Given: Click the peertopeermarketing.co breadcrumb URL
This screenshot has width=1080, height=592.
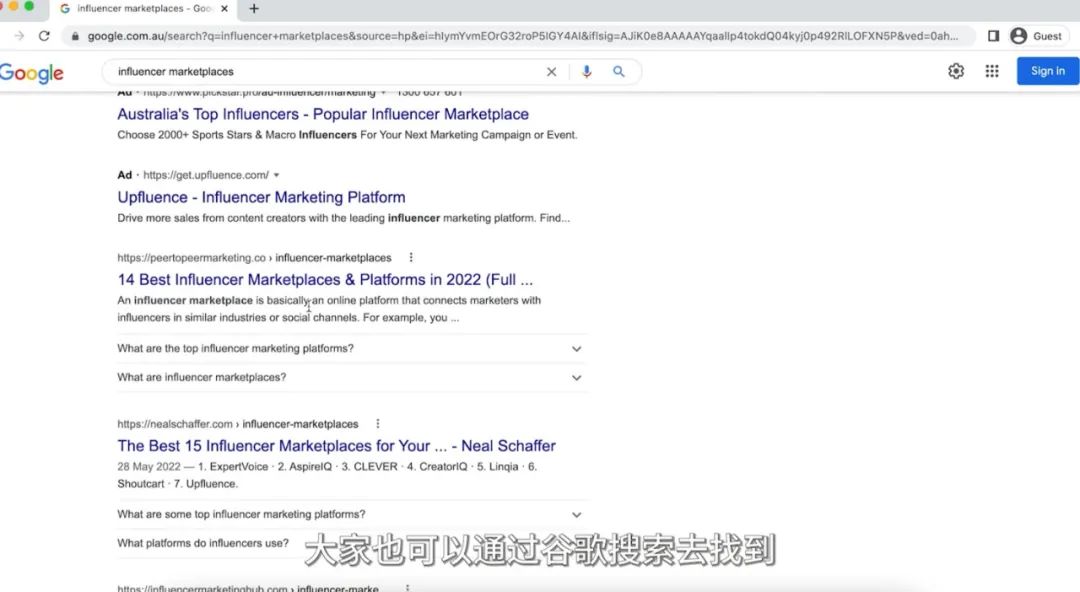Looking at the screenshot, I should [x=254, y=258].
